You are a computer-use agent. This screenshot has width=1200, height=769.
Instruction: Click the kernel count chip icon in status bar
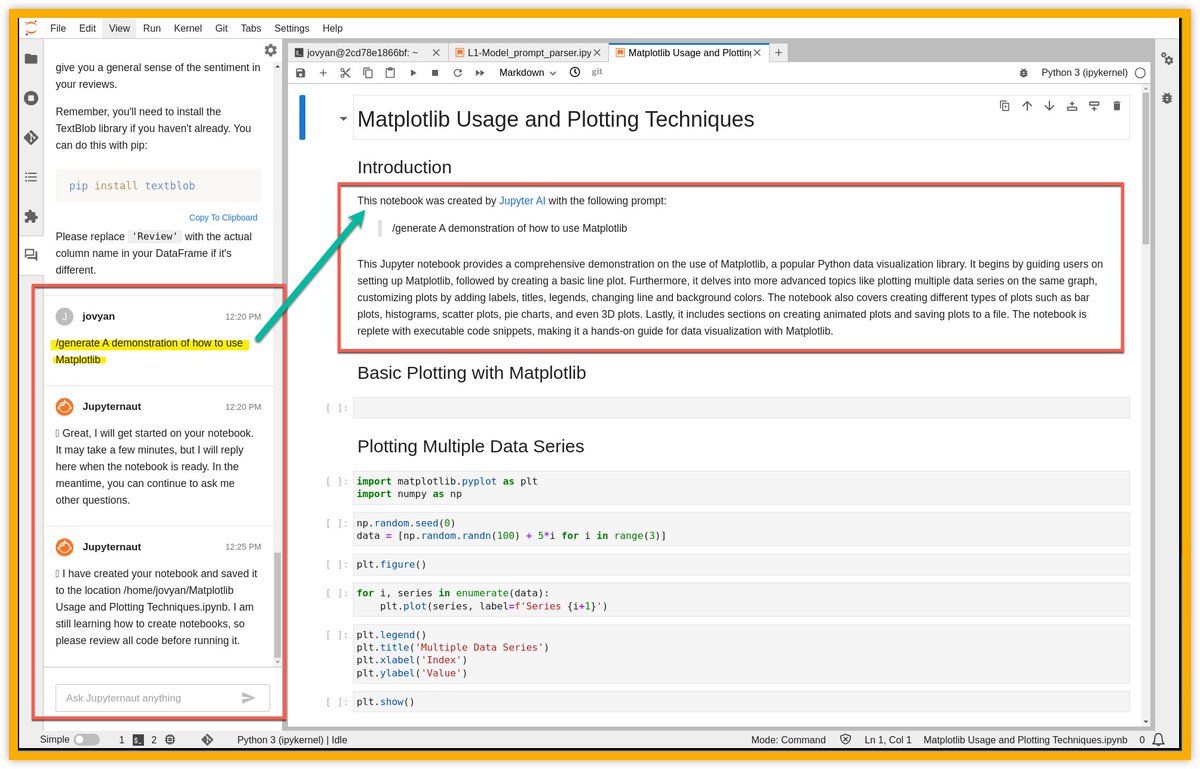pos(170,740)
